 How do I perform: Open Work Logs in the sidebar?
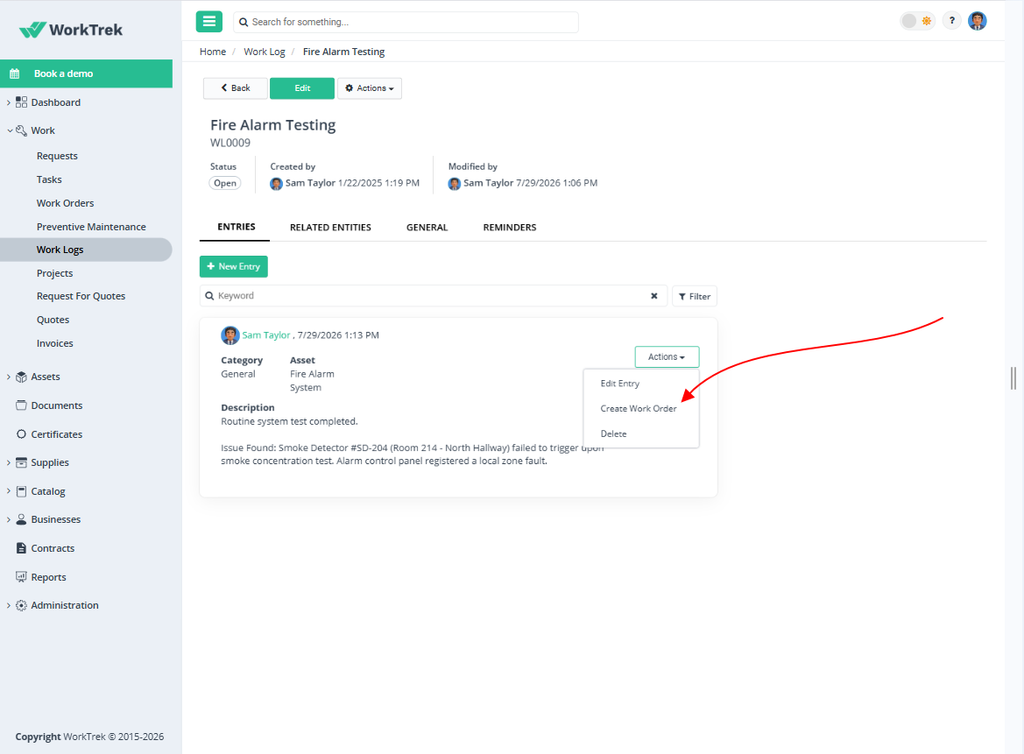click(x=86, y=250)
